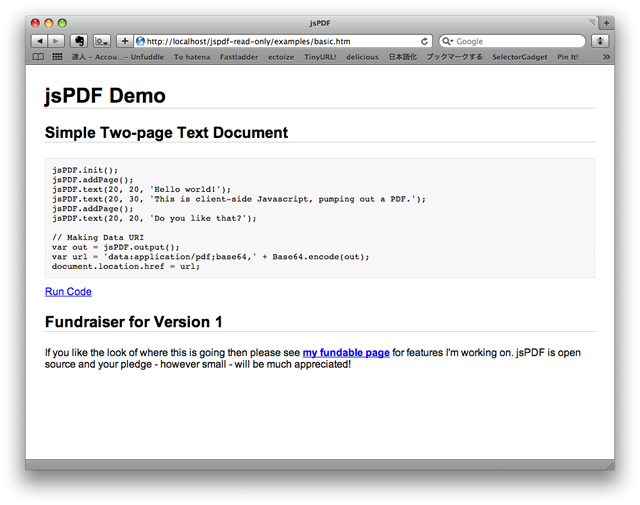Click the Base64.encode(out) code line

point(210,257)
